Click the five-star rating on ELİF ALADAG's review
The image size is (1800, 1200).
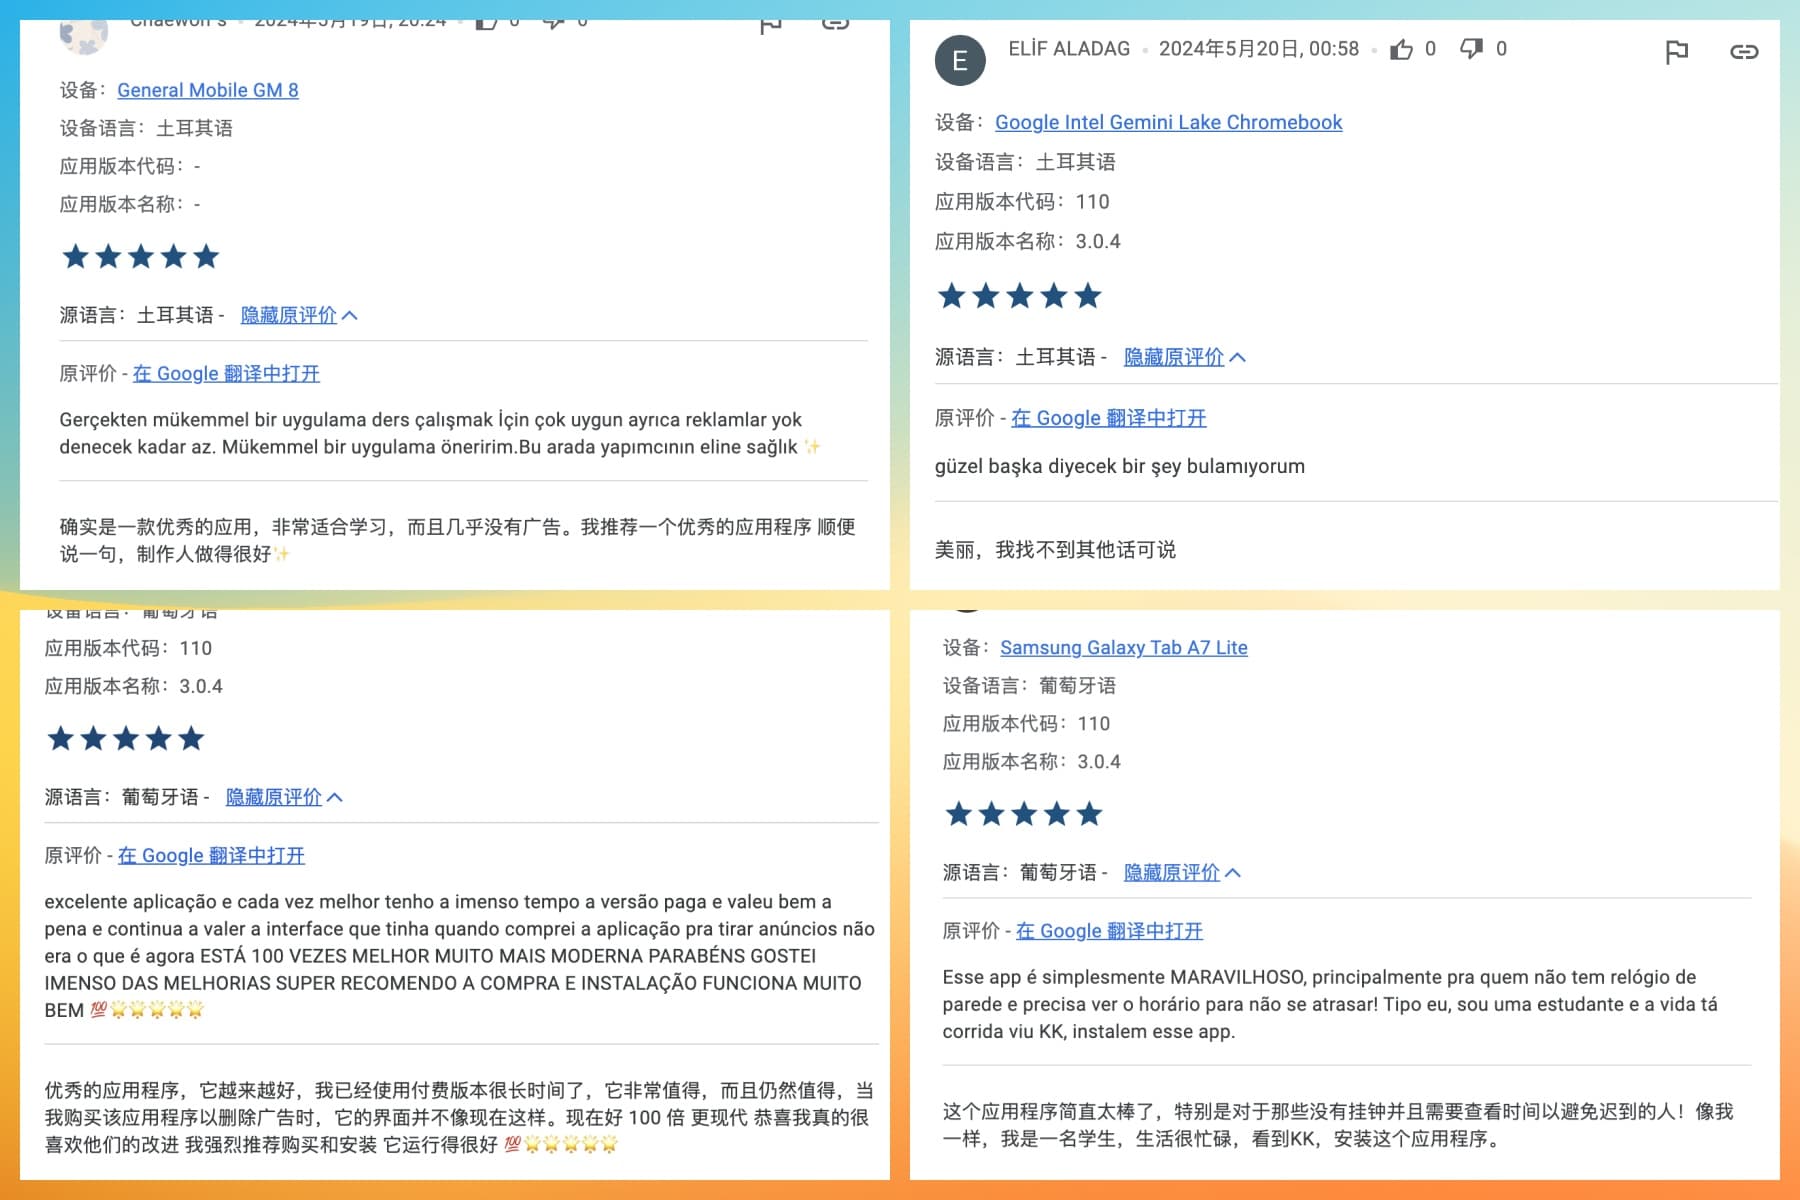(1019, 296)
